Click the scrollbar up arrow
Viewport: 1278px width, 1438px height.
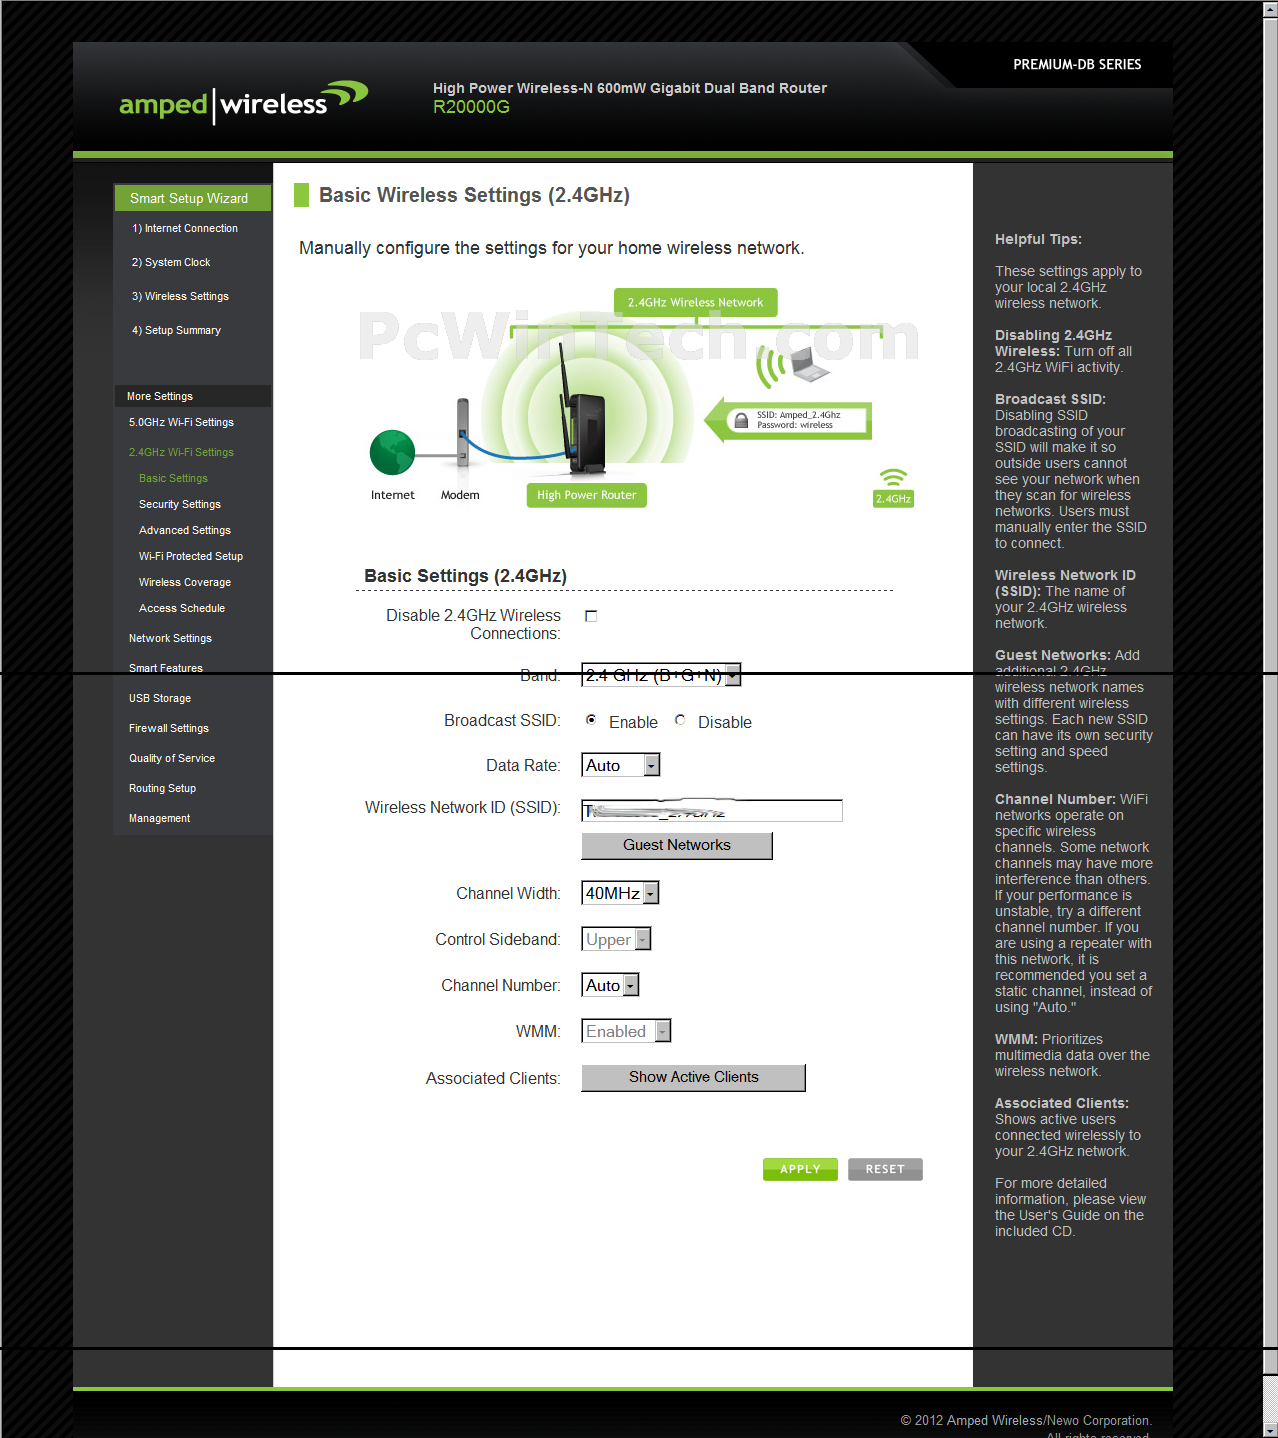click(1270, 8)
